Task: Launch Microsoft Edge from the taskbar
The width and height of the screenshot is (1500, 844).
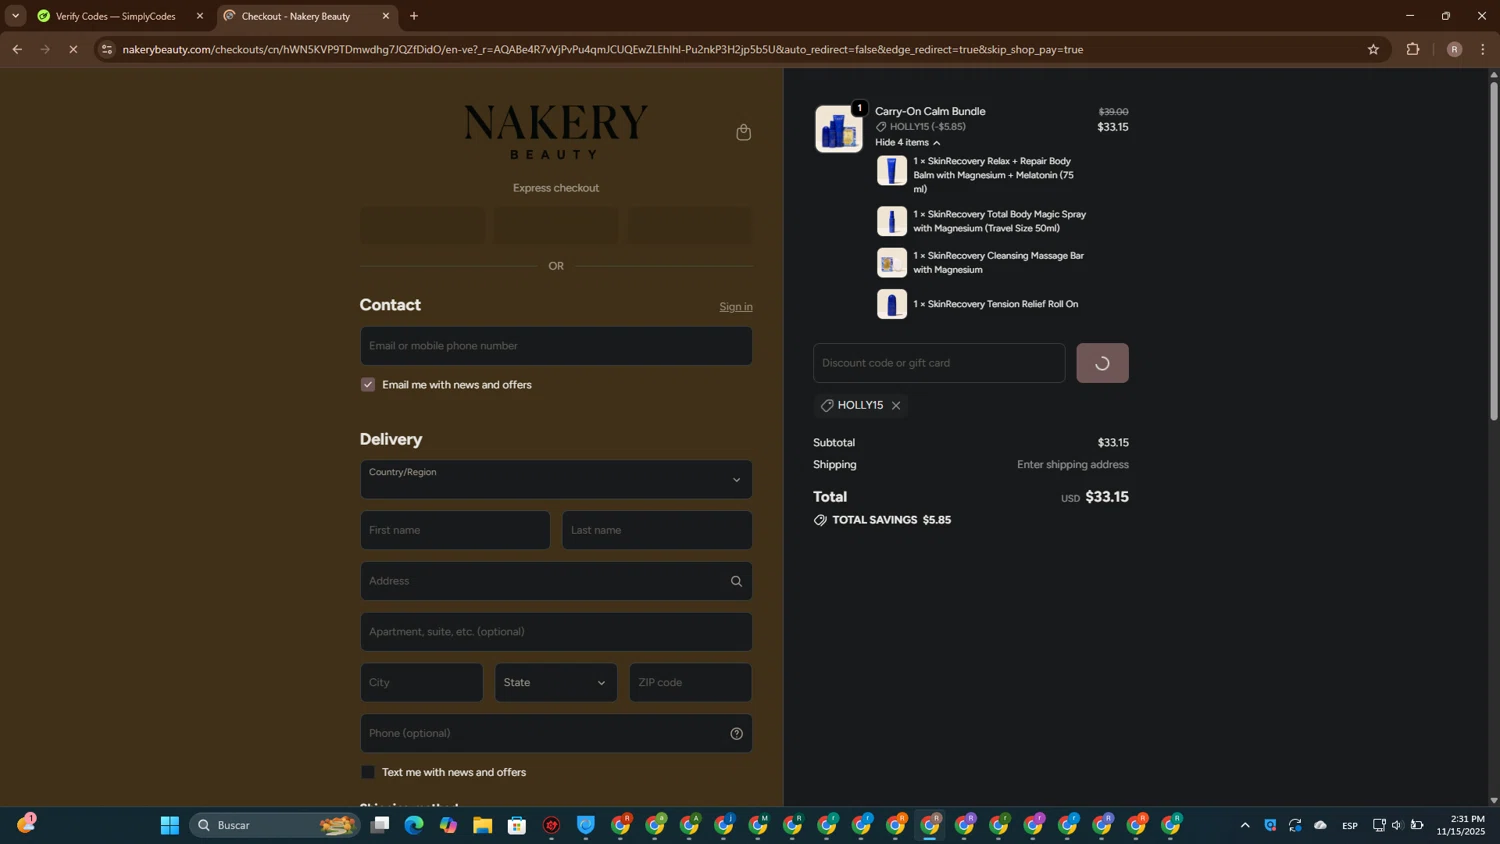Action: (x=414, y=825)
